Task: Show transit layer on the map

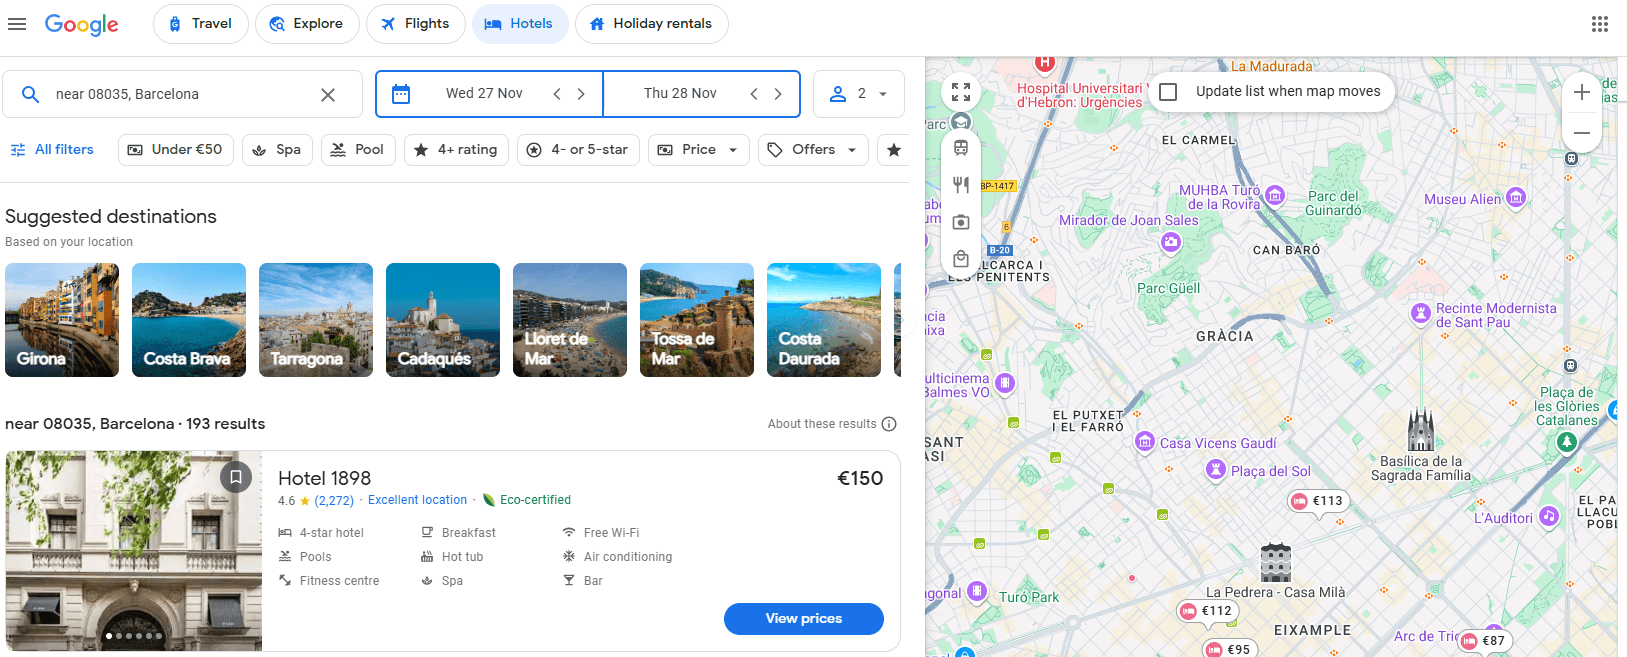Action: (961, 148)
